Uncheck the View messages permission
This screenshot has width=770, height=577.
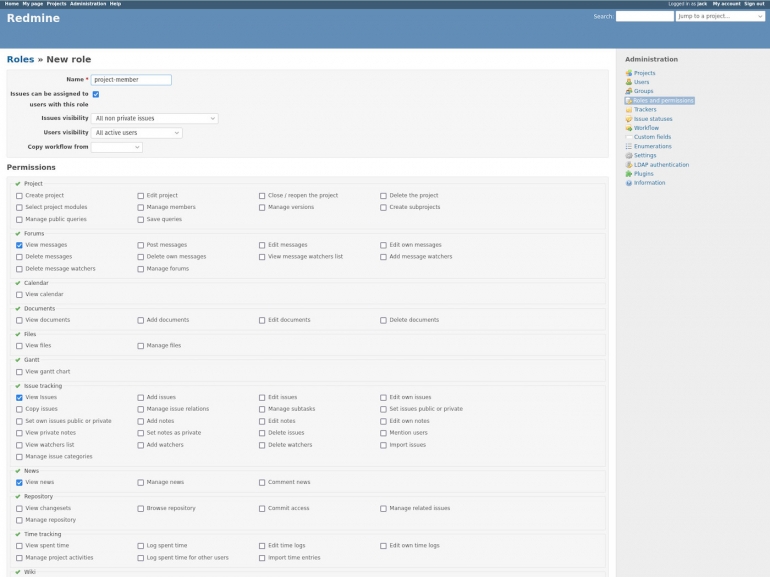point(19,245)
